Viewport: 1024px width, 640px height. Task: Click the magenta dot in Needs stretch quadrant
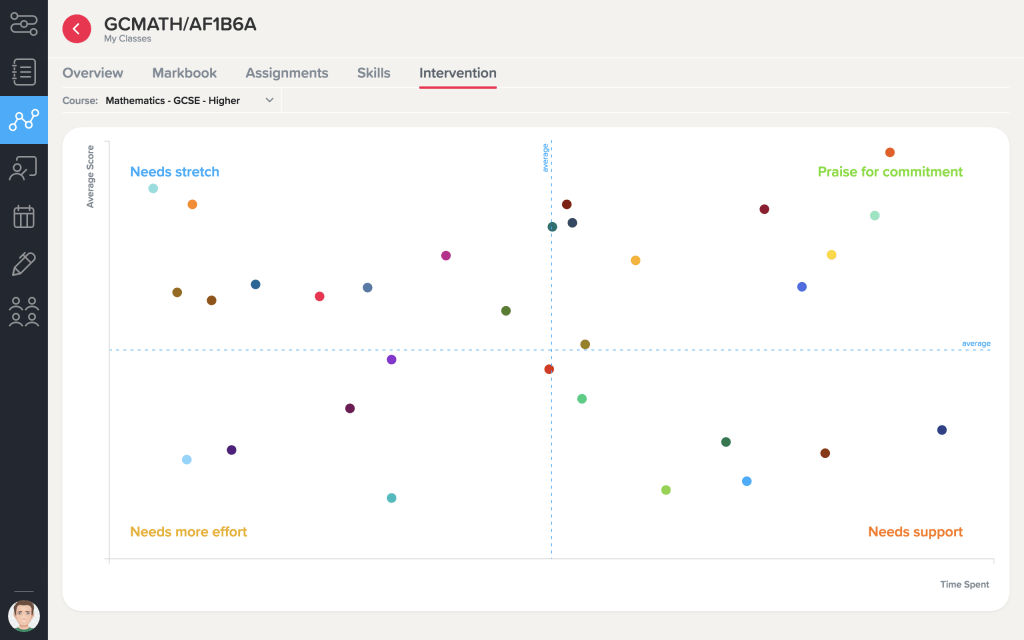click(x=446, y=256)
